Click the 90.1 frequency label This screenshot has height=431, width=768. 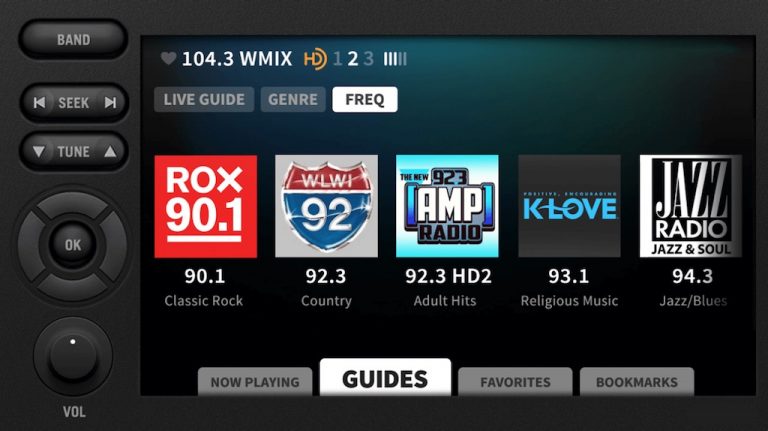point(205,276)
